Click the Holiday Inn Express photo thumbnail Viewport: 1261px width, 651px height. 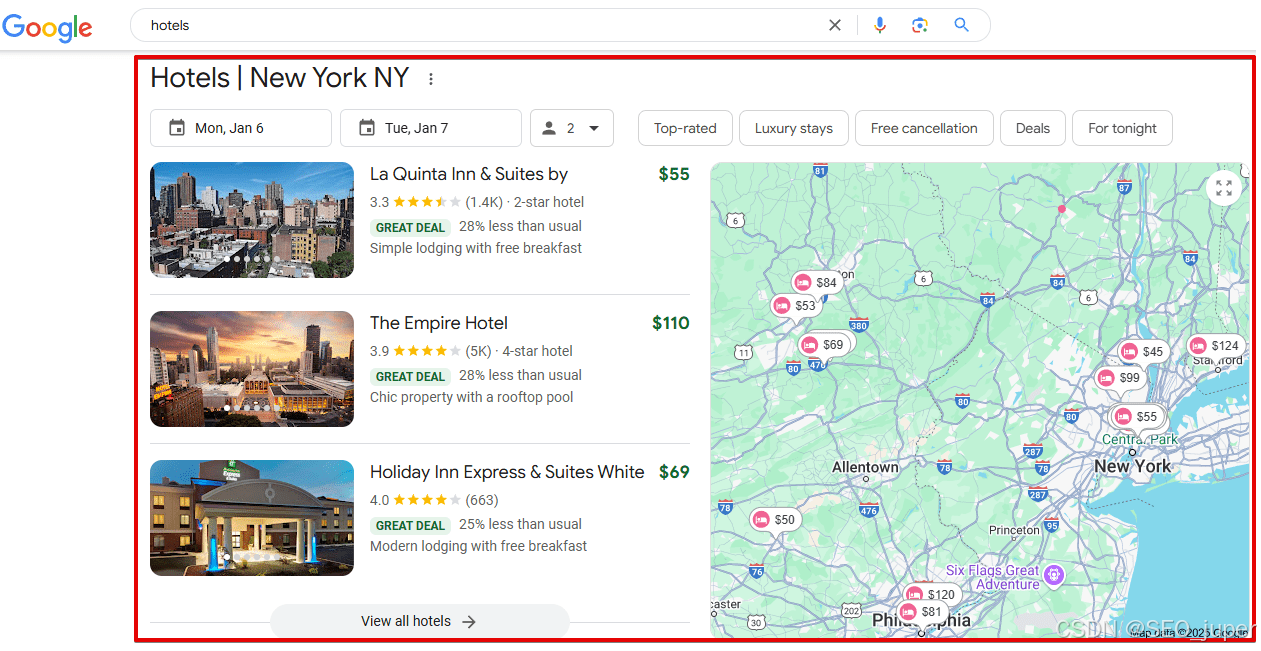coord(252,518)
